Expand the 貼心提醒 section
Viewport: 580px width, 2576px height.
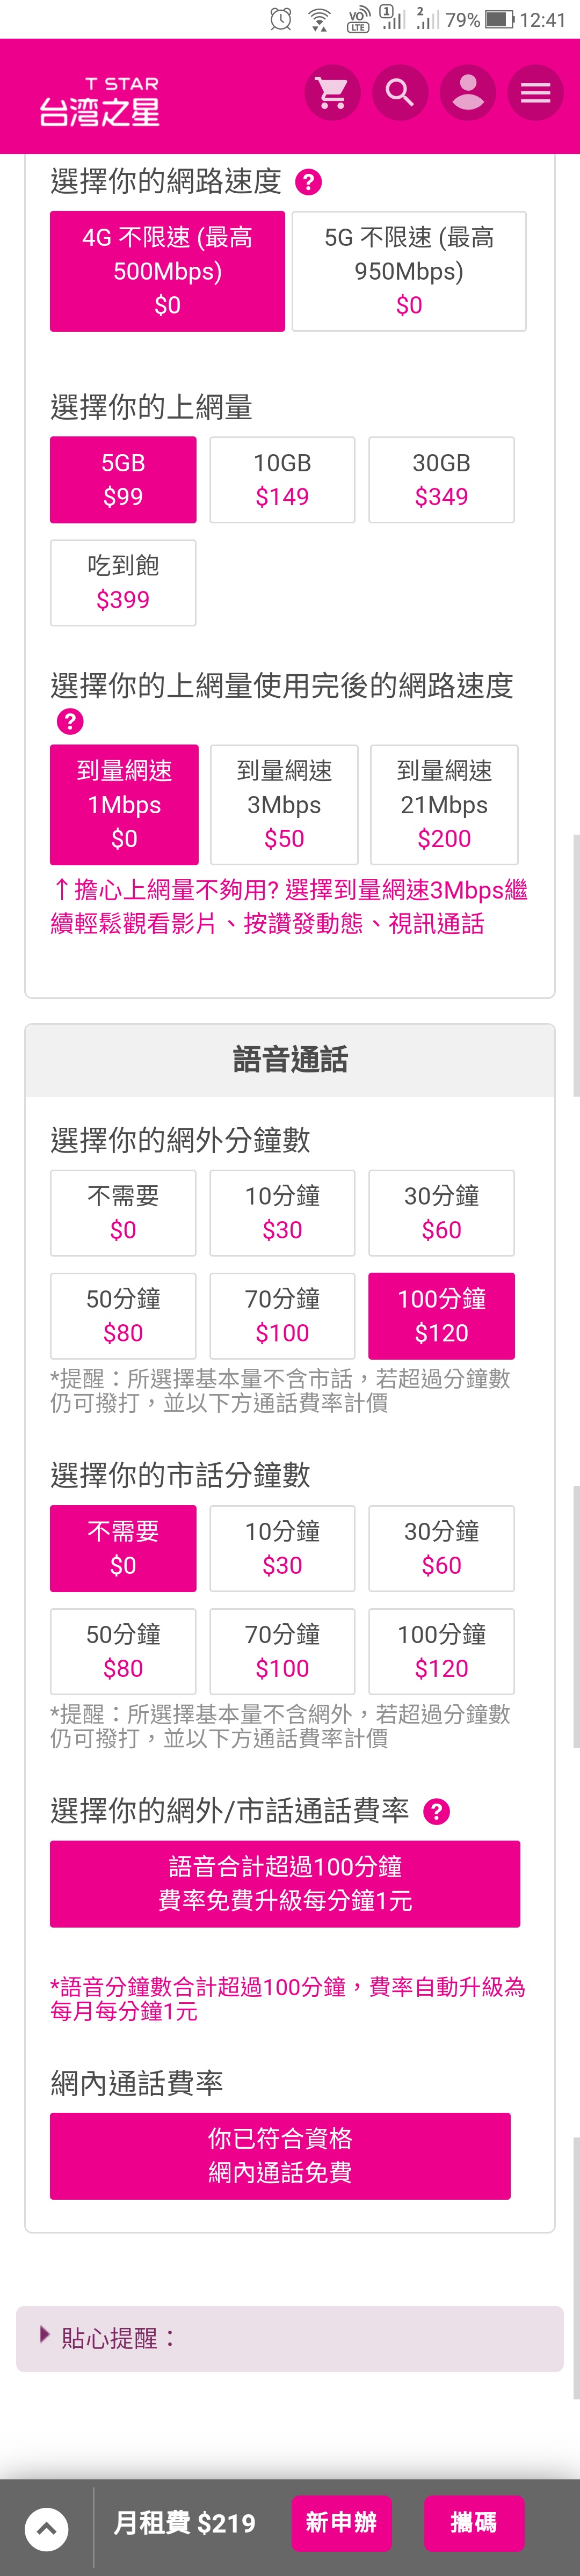(x=290, y=2339)
